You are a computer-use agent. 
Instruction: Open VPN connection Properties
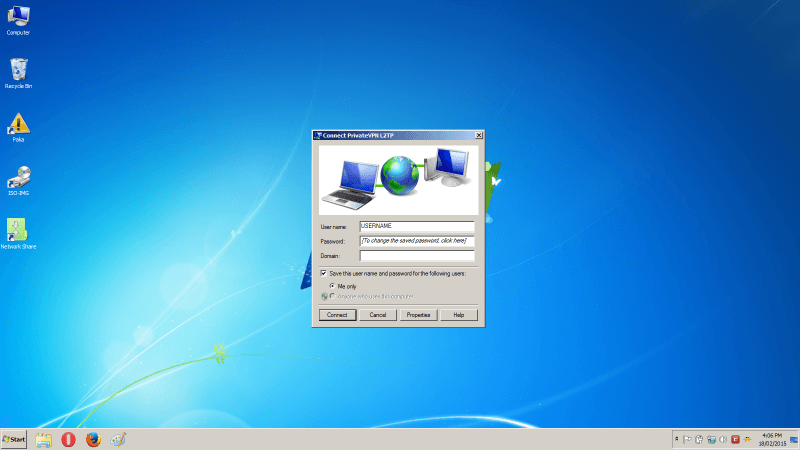coord(418,315)
